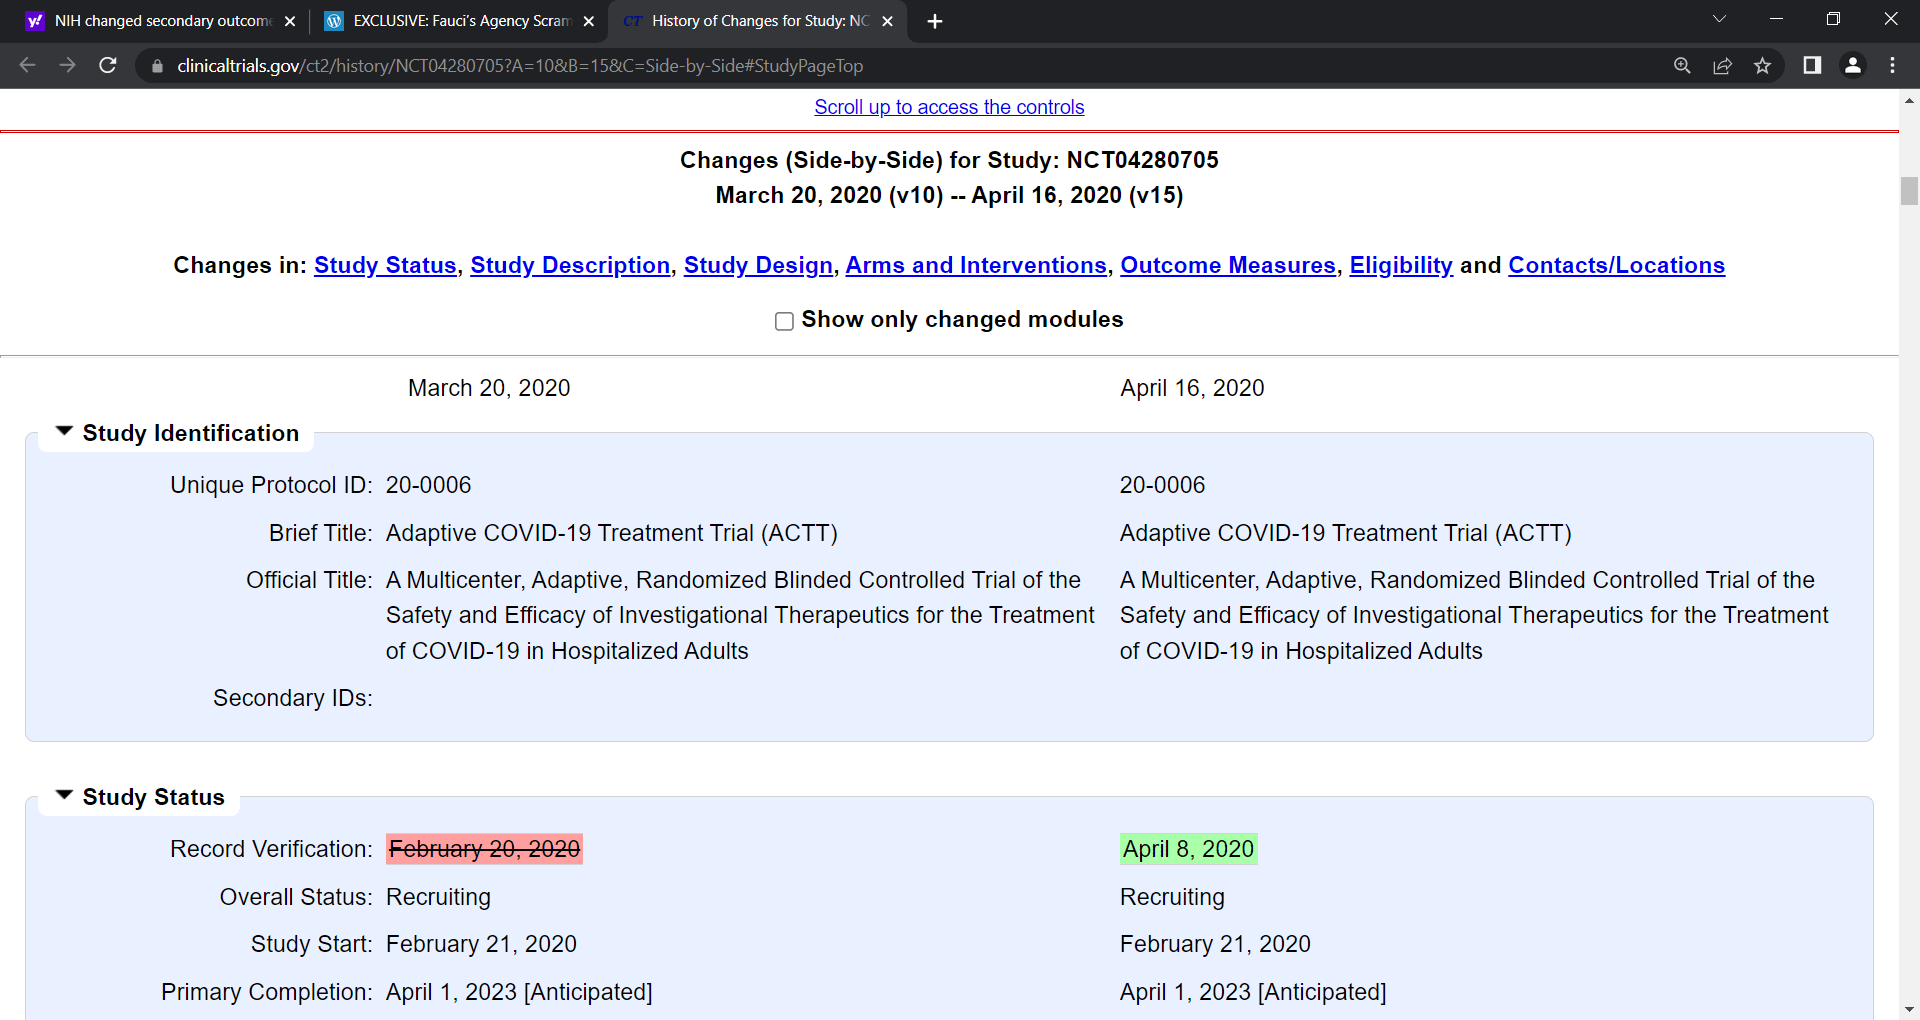Open the browser profile icon

pyautogui.click(x=1852, y=65)
